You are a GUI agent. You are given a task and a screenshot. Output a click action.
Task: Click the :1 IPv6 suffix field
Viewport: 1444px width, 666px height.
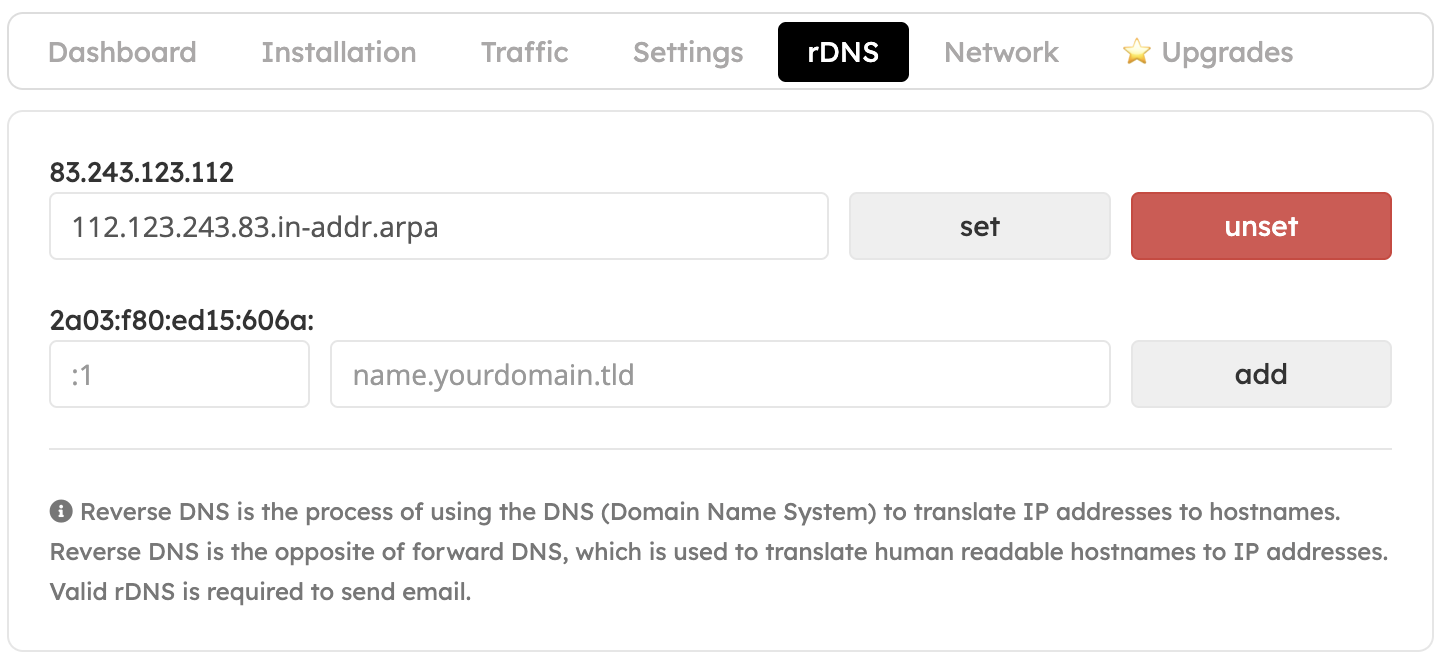[x=179, y=374]
